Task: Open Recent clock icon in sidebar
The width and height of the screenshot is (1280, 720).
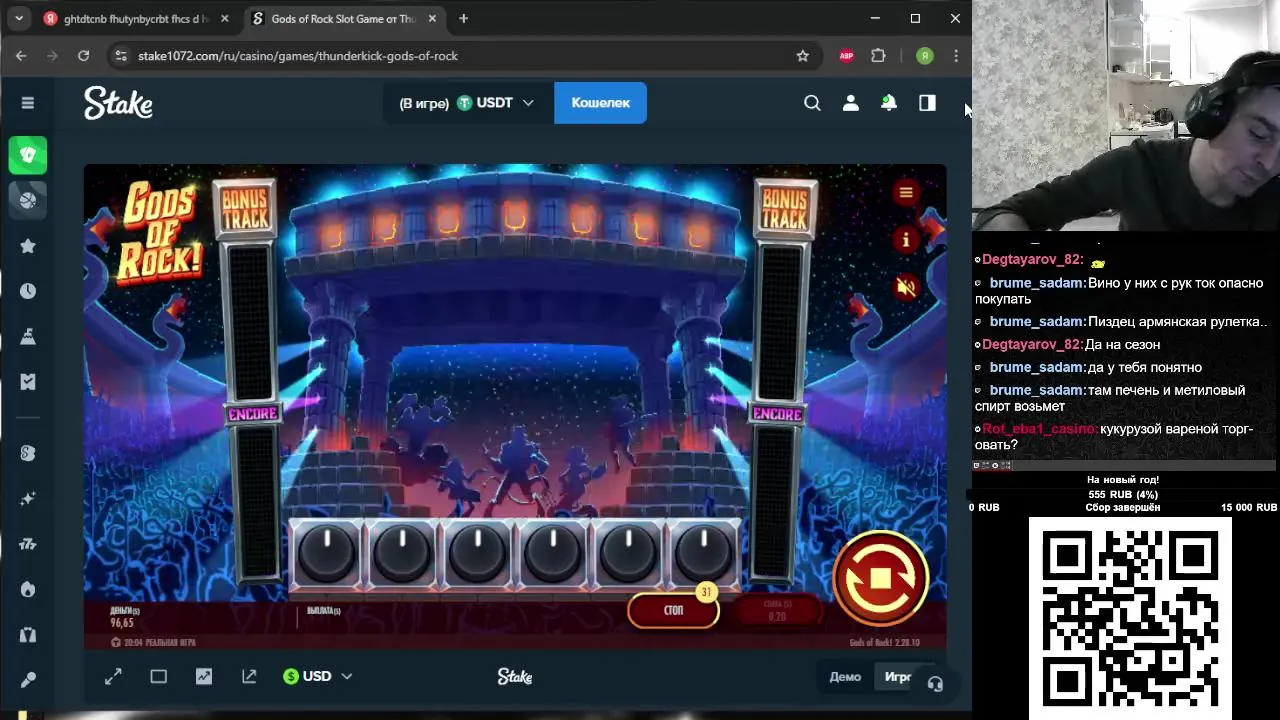Action: tap(28, 291)
